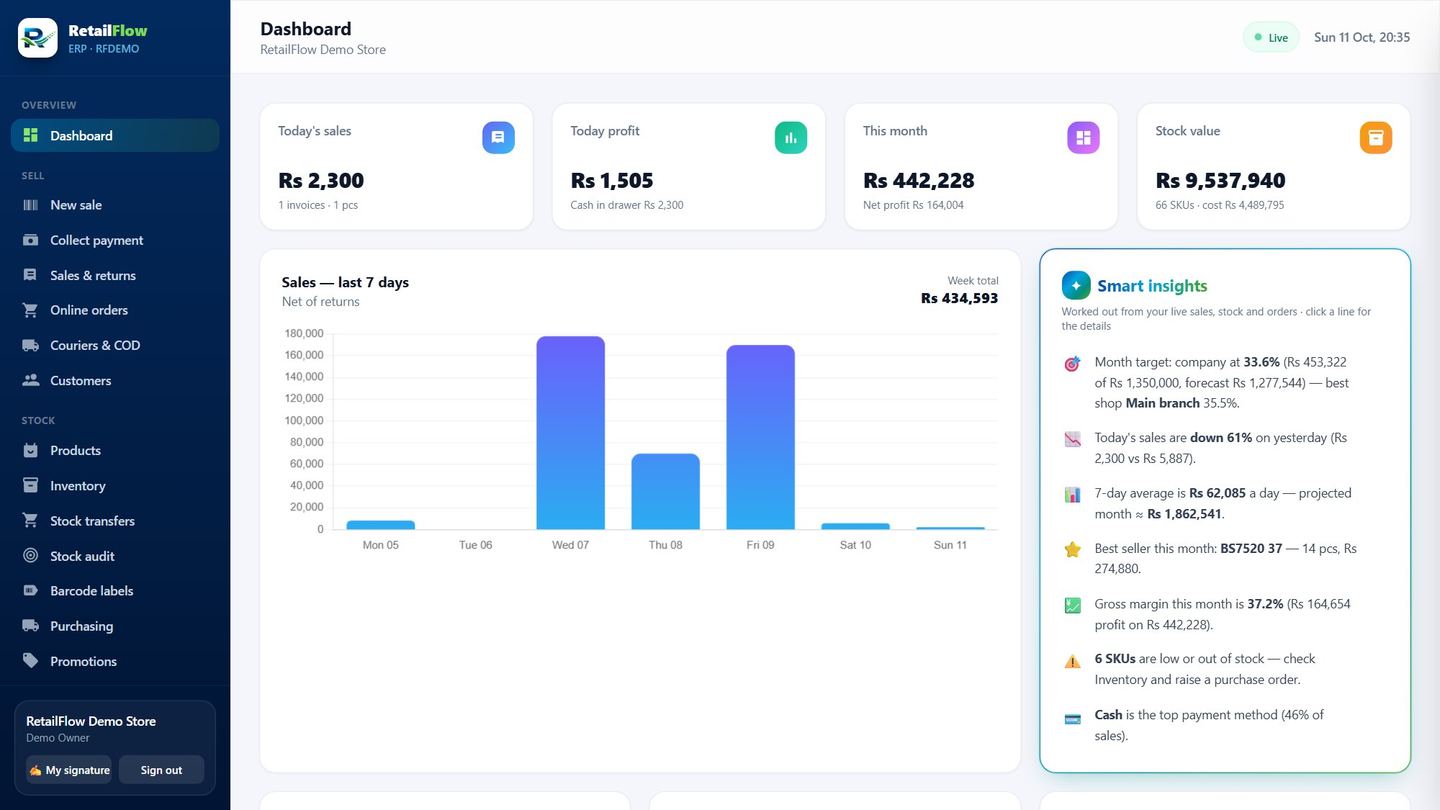Click the truck icon beside Purchasing
1440x810 pixels.
[x=31, y=626]
